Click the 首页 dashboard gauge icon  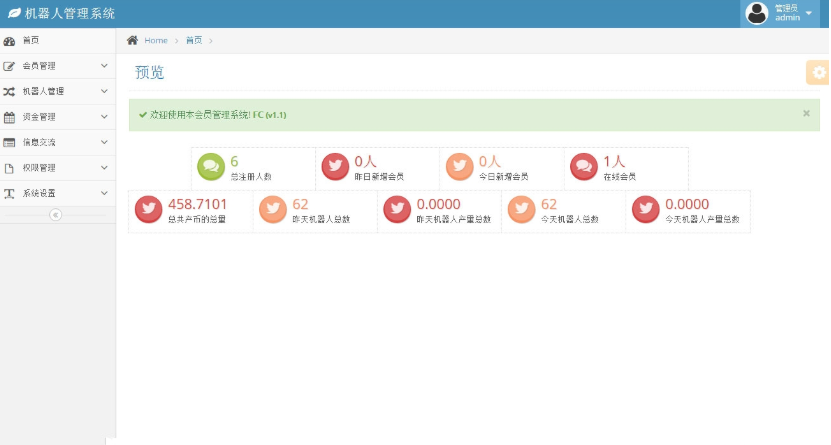9,41
